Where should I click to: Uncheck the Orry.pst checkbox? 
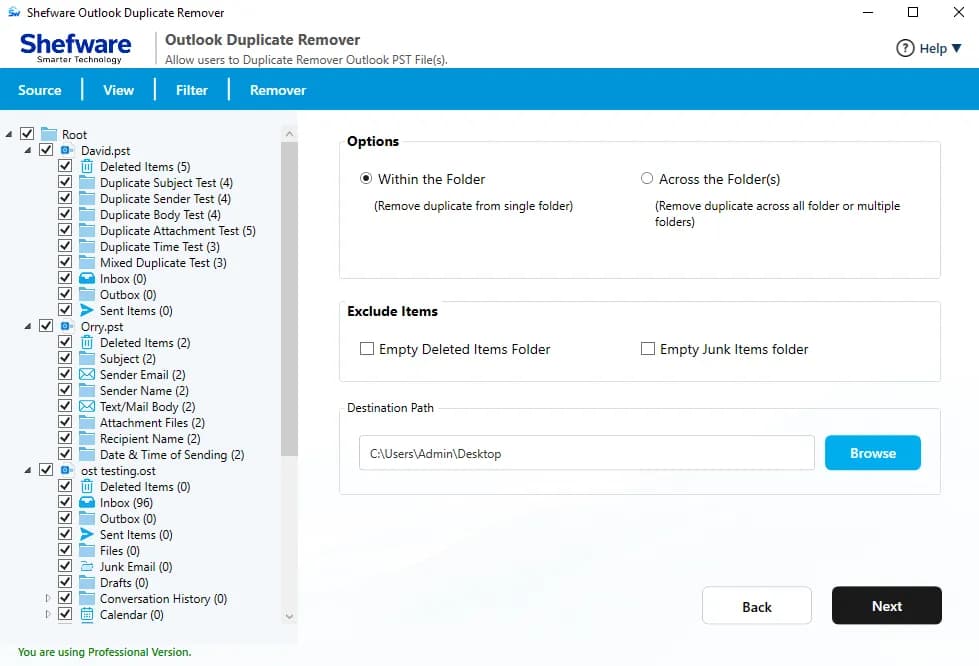pos(46,326)
